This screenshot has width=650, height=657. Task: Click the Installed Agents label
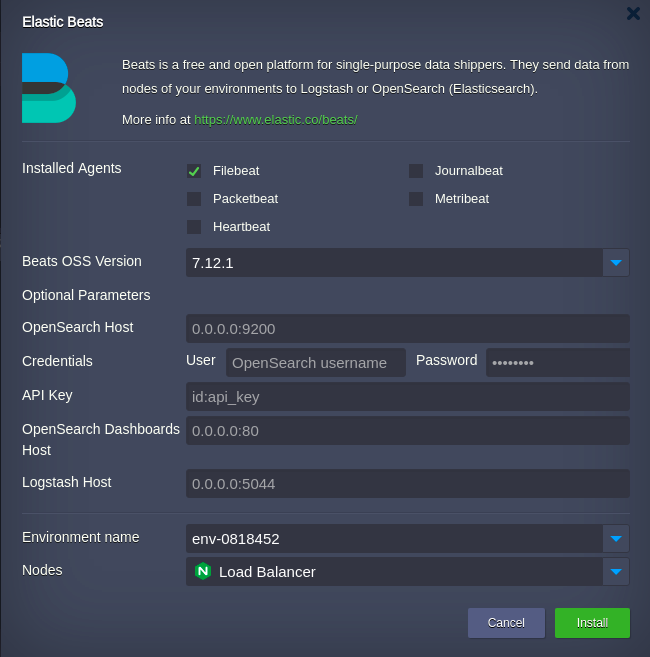pyautogui.click(x=71, y=168)
